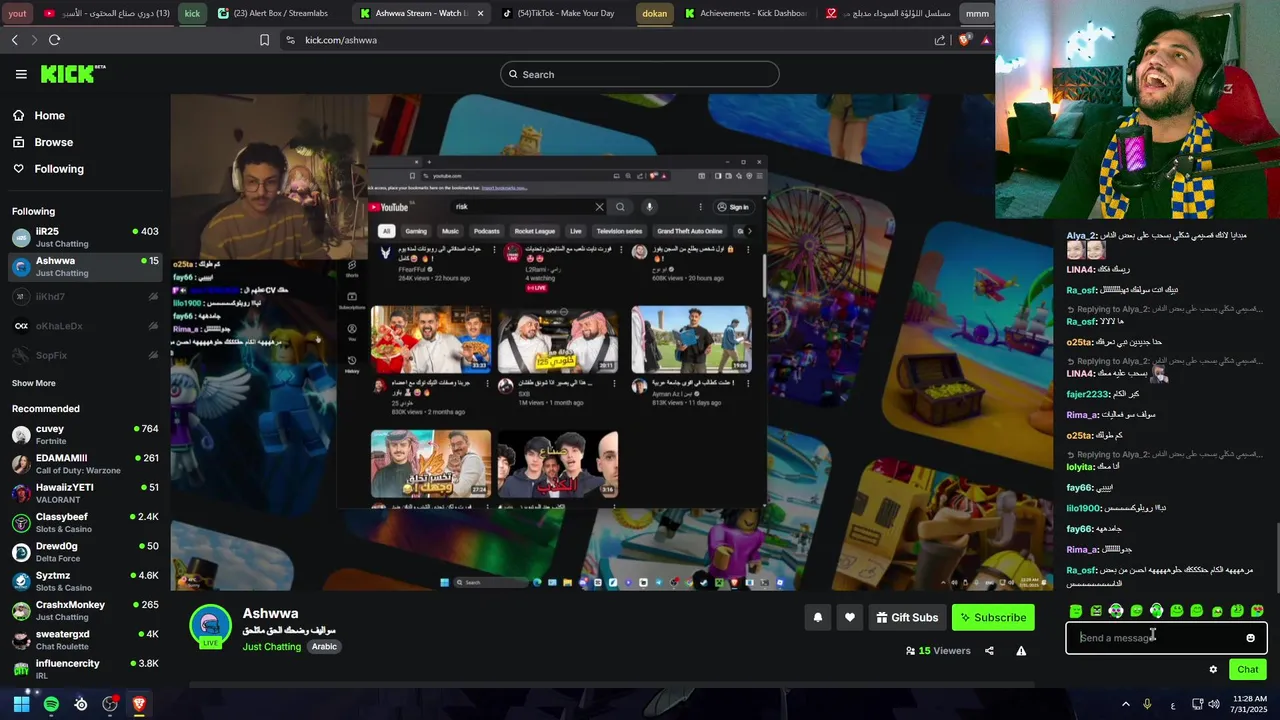This screenshot has width=1280, height=720.
Task: Click the KICK logo
Action: point(72,74)
